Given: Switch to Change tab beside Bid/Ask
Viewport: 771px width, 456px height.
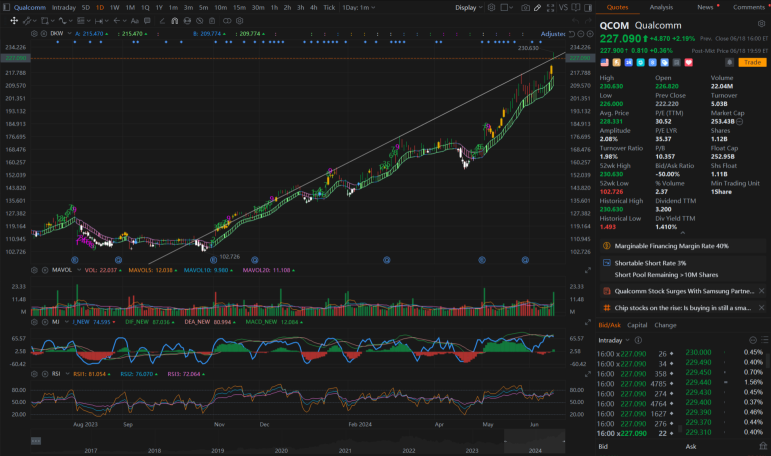Looking at the screenshot, I should click(x=665, y=325).
